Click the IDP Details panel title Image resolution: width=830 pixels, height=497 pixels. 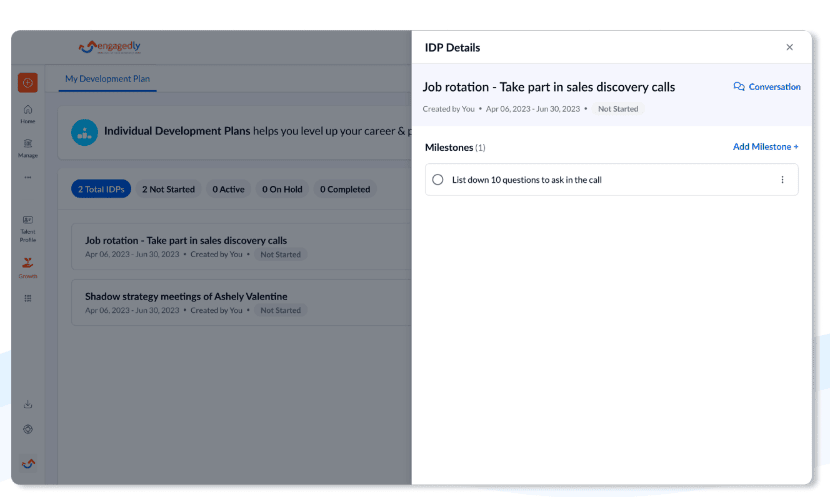tap(453, 48)
